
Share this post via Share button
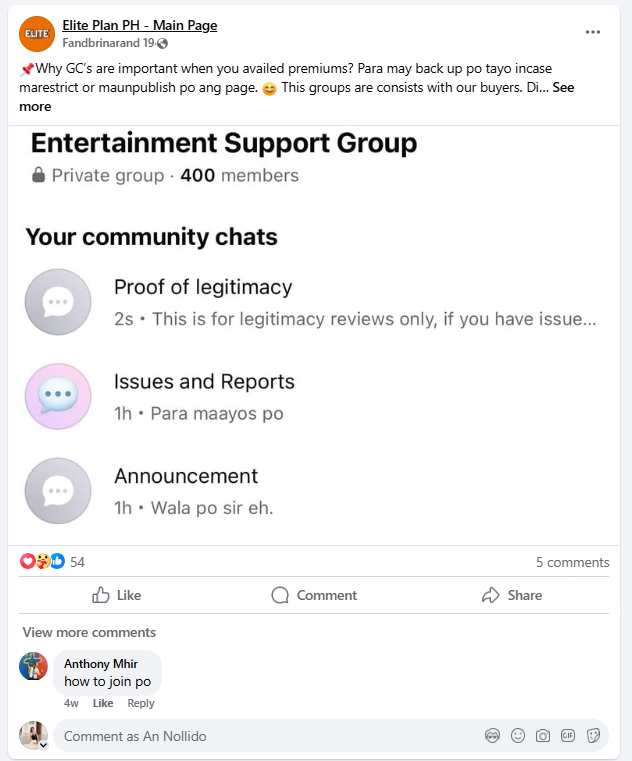(511, 595)
